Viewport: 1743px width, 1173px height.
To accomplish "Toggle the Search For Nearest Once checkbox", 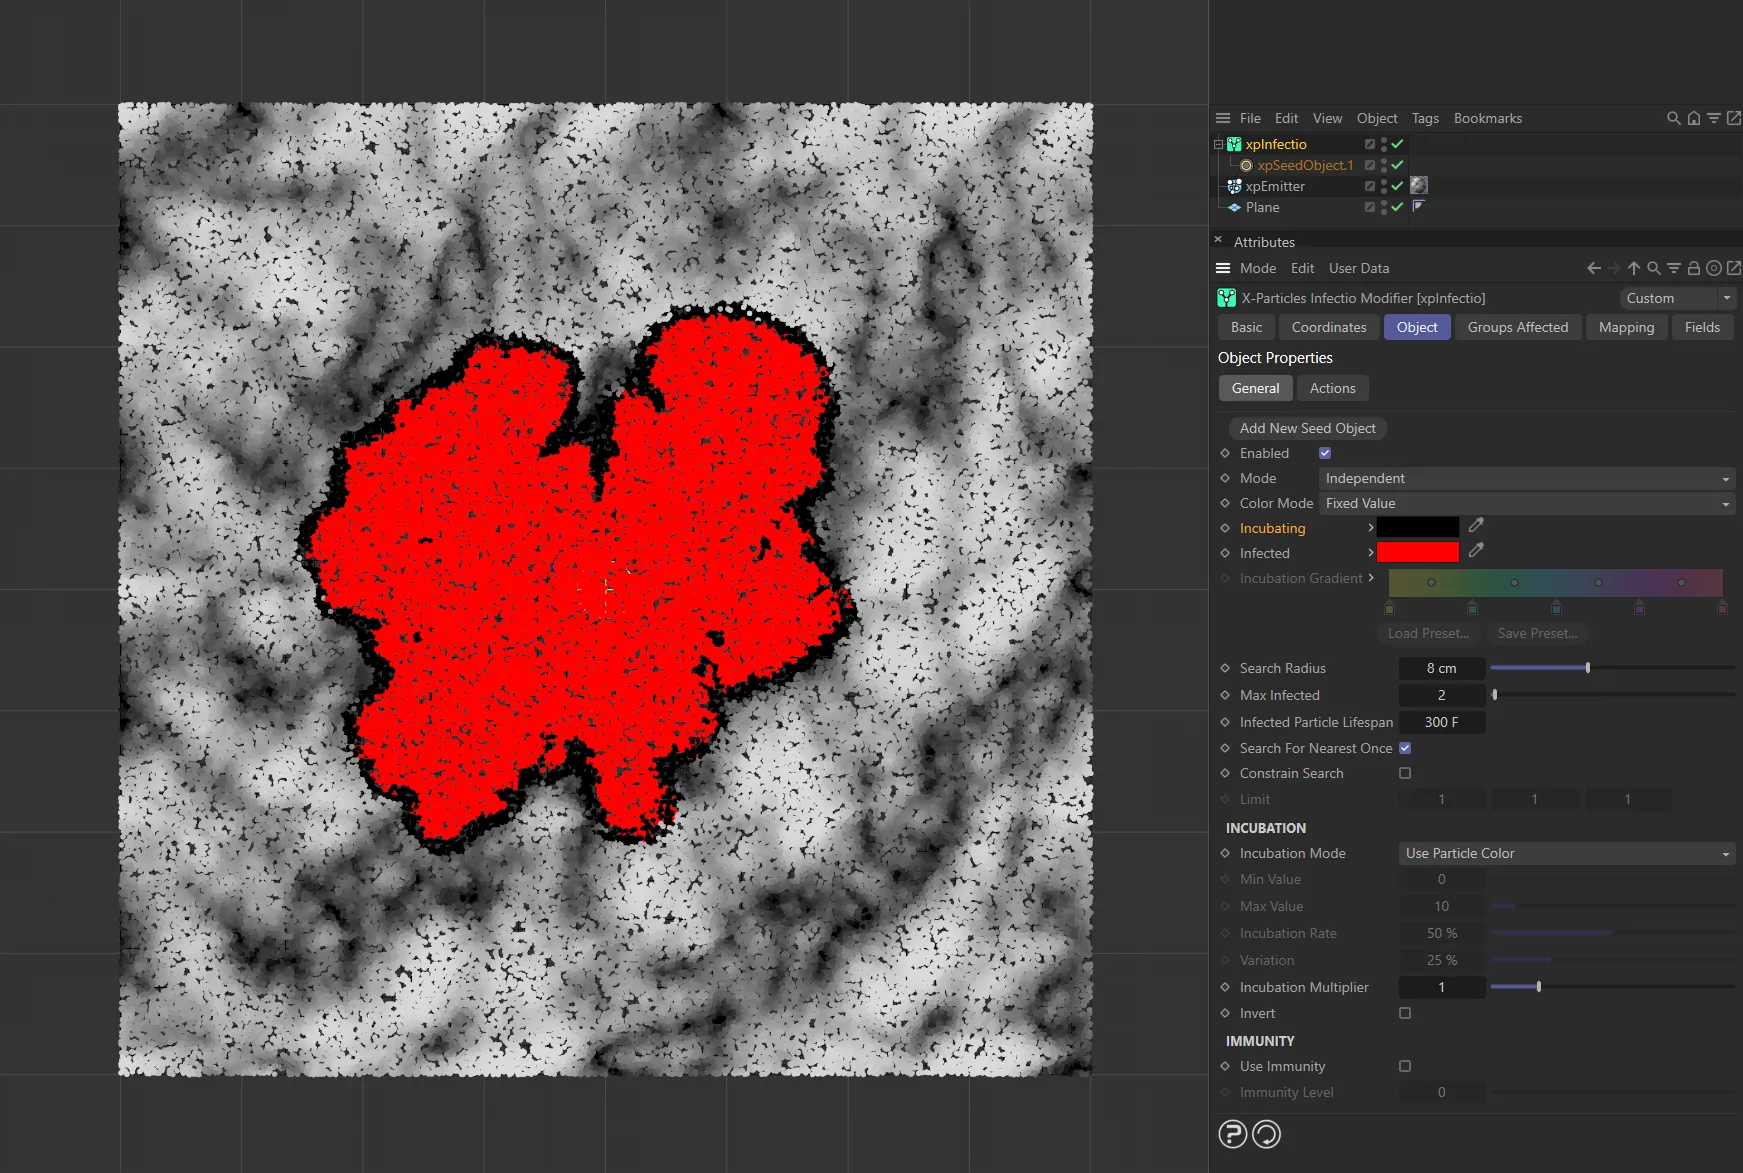I will click(x=1405, y=748).
